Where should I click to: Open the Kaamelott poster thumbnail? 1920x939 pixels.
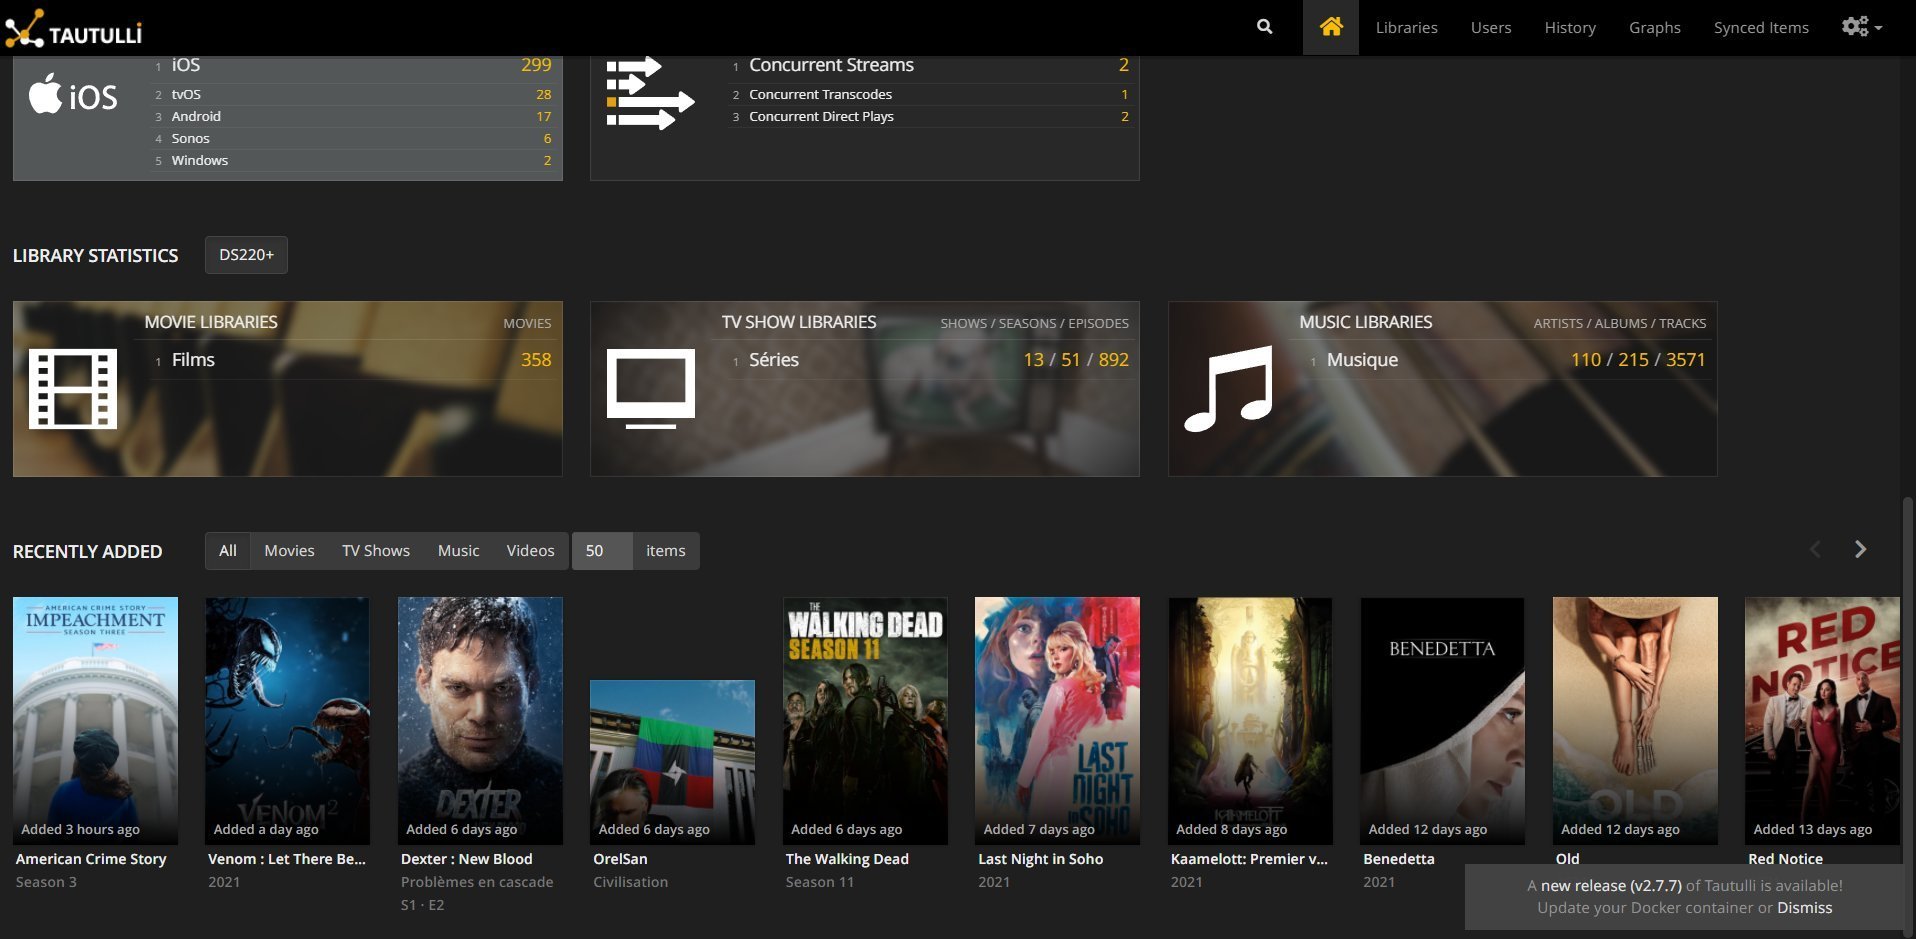coord(1250,721)
